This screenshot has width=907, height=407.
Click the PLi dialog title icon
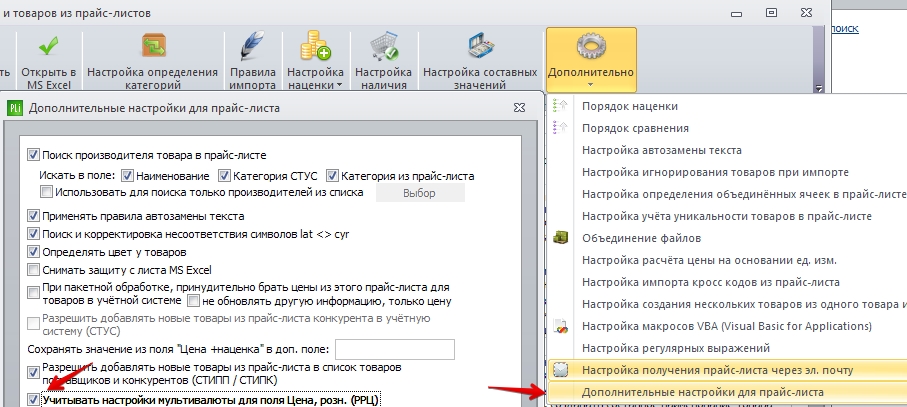15,108
